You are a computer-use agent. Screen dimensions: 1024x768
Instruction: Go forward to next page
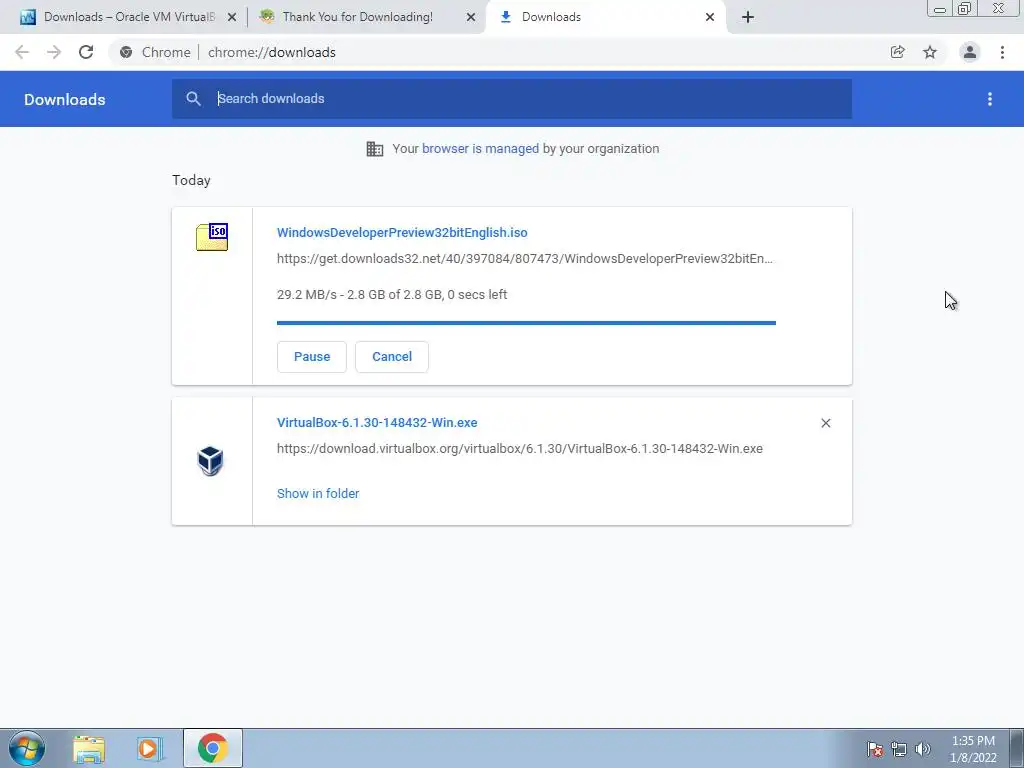tap(54, 52)
